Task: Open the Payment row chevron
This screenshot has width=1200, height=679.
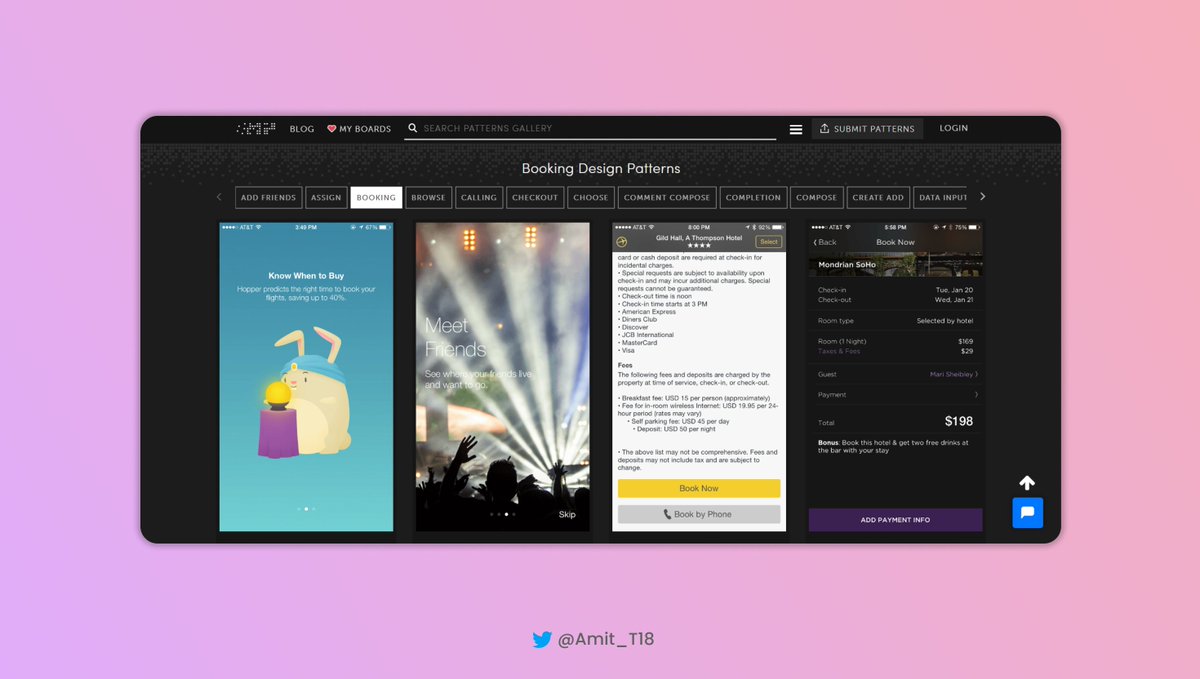Action: 976,395
